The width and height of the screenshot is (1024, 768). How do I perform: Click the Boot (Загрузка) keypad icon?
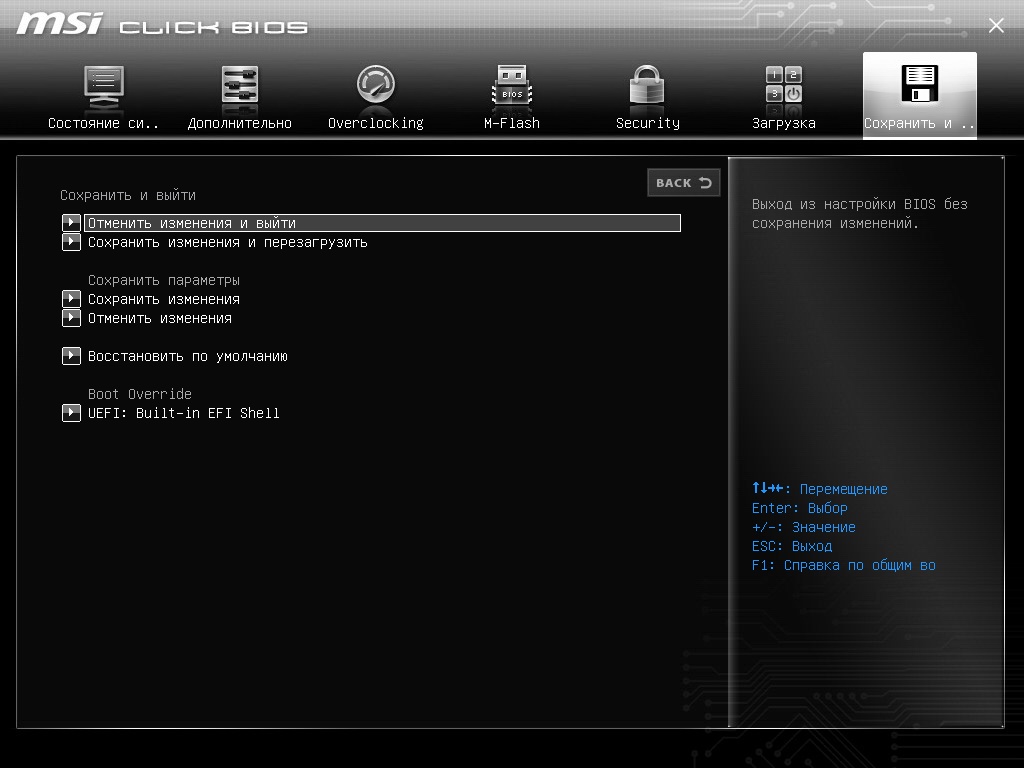pyautogui.click(x=784, y=84)
